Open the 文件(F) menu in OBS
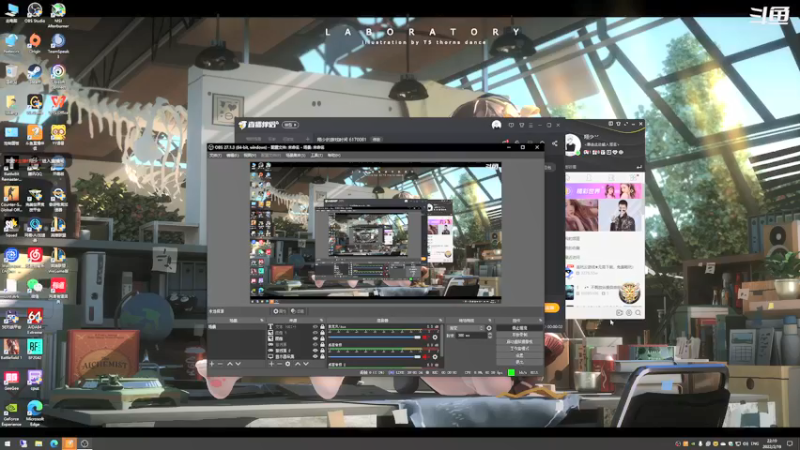 215,155
